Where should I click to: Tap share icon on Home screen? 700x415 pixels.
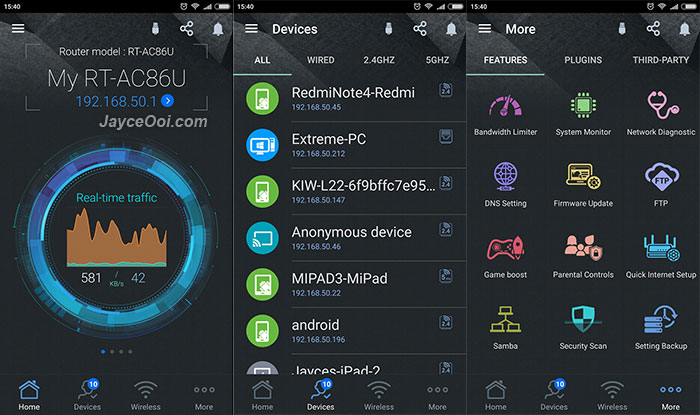[187, 29]
